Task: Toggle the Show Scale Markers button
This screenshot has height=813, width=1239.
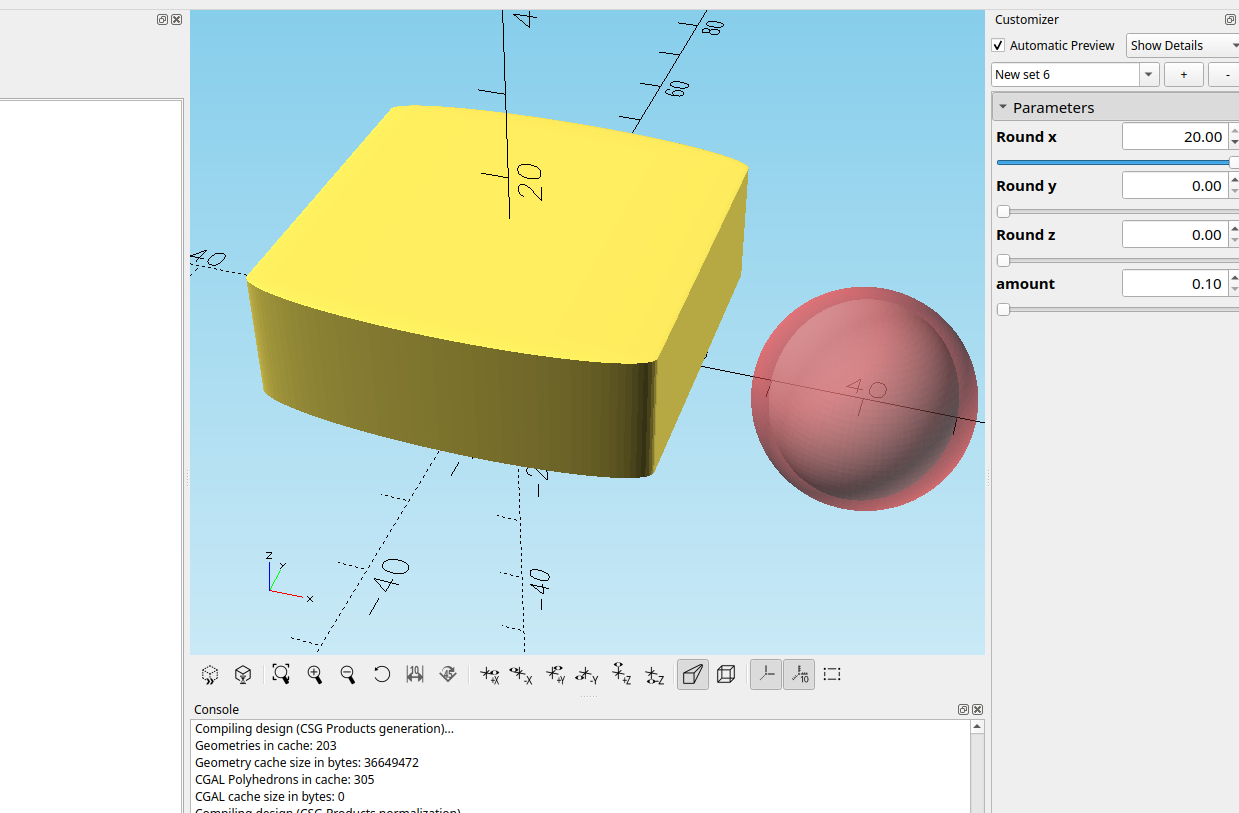Action: (x=799, y=675)
